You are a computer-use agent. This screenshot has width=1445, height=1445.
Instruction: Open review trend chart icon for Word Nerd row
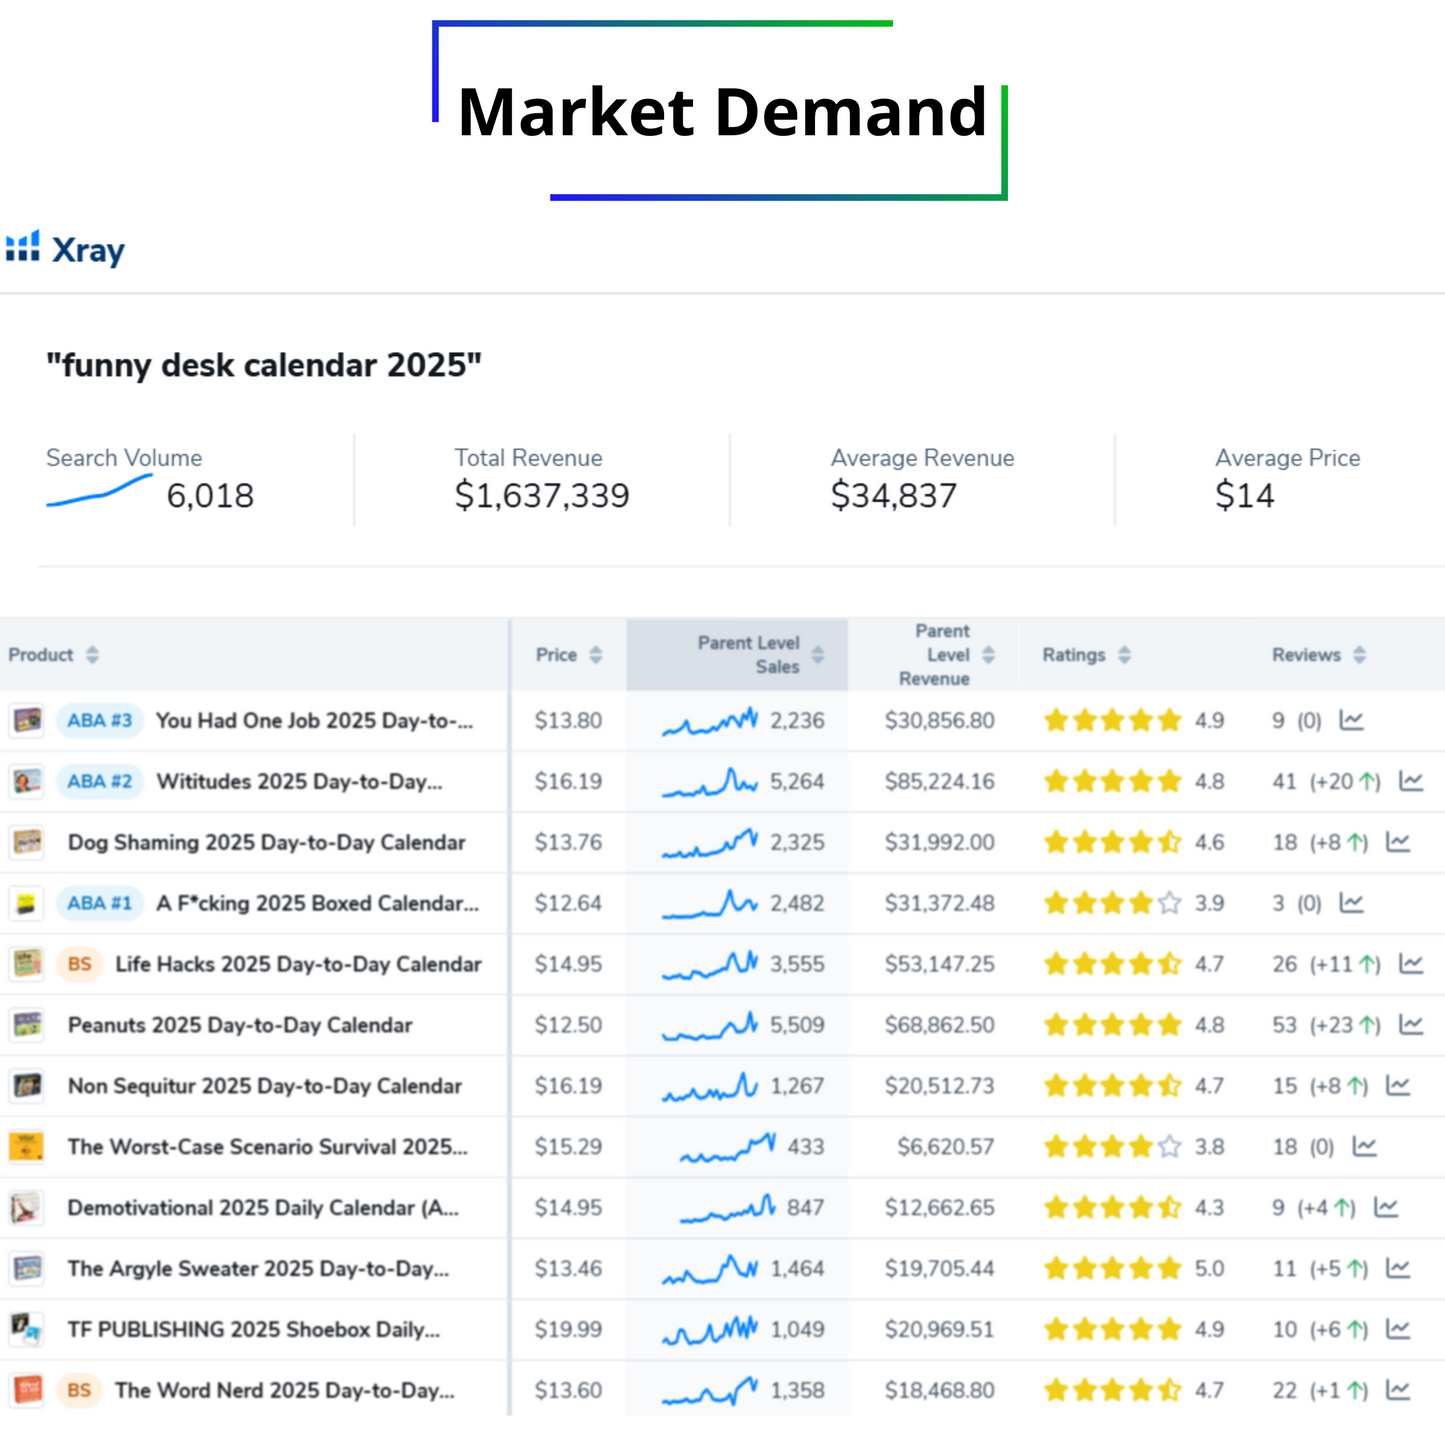(1398, 1391)
